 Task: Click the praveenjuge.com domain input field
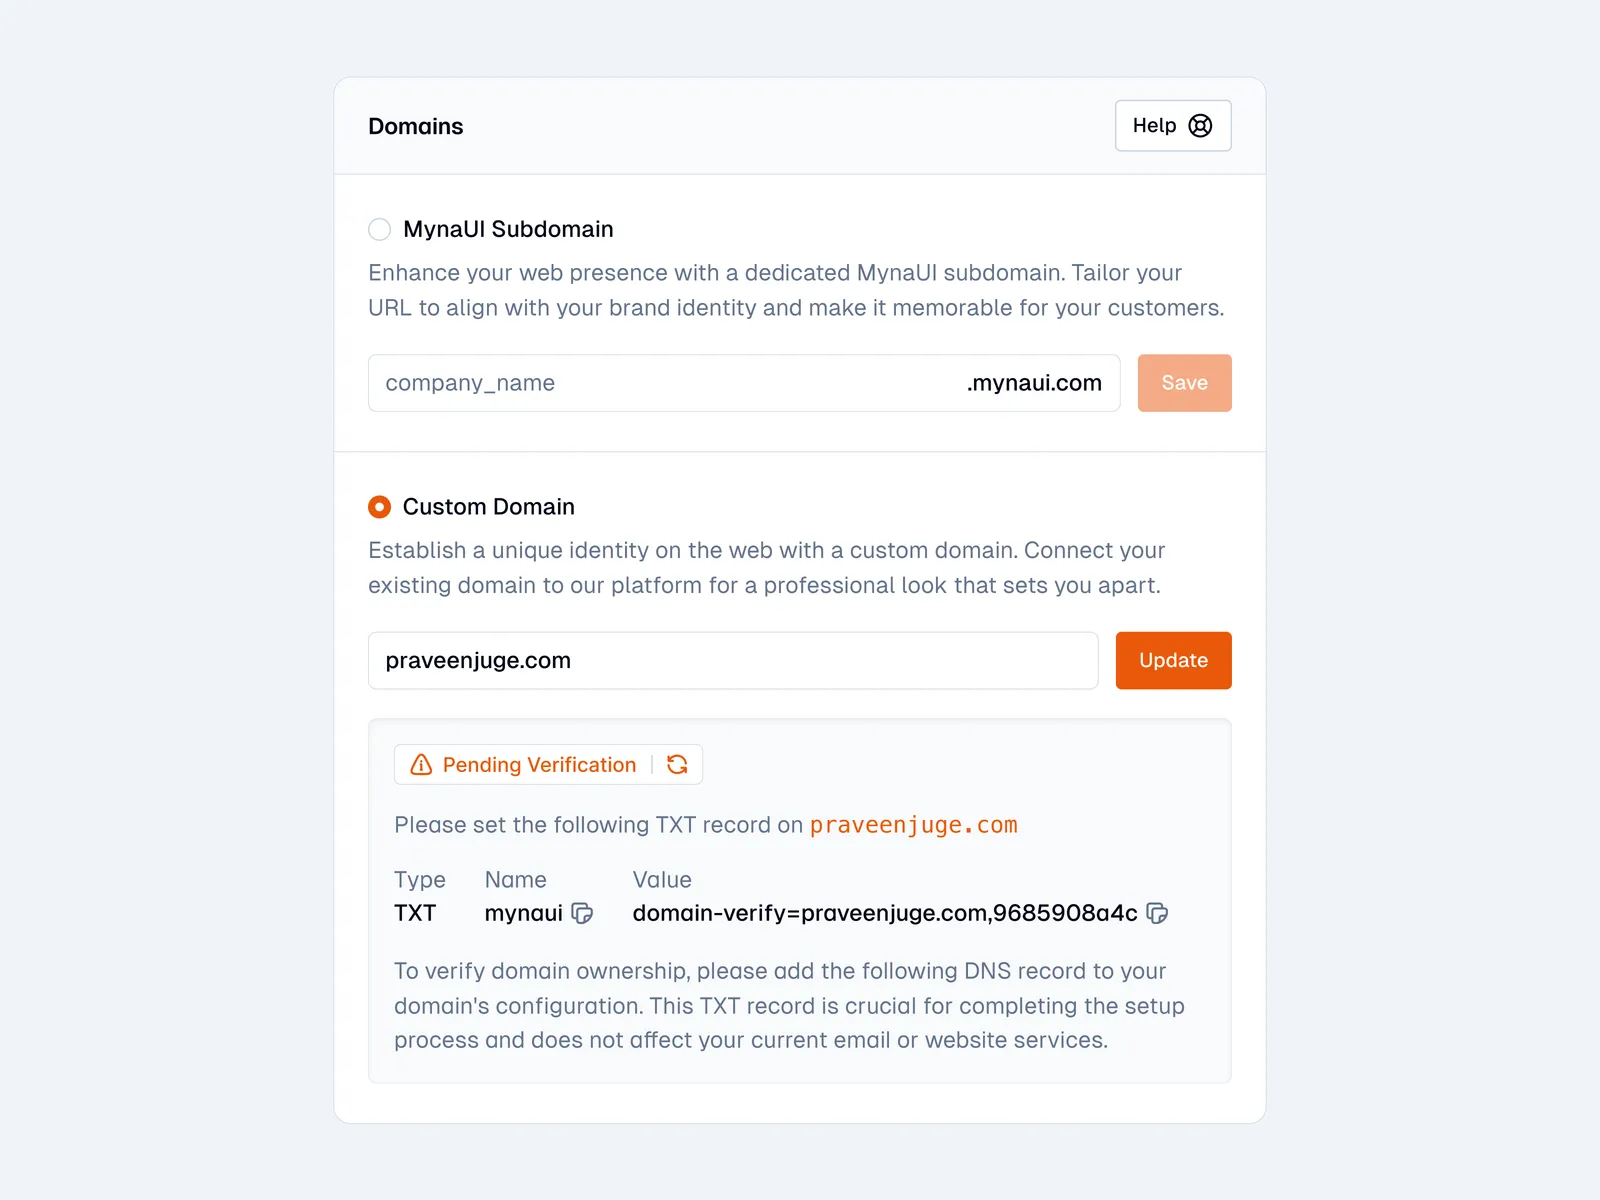pyautogui.click(x=732, y=660)
